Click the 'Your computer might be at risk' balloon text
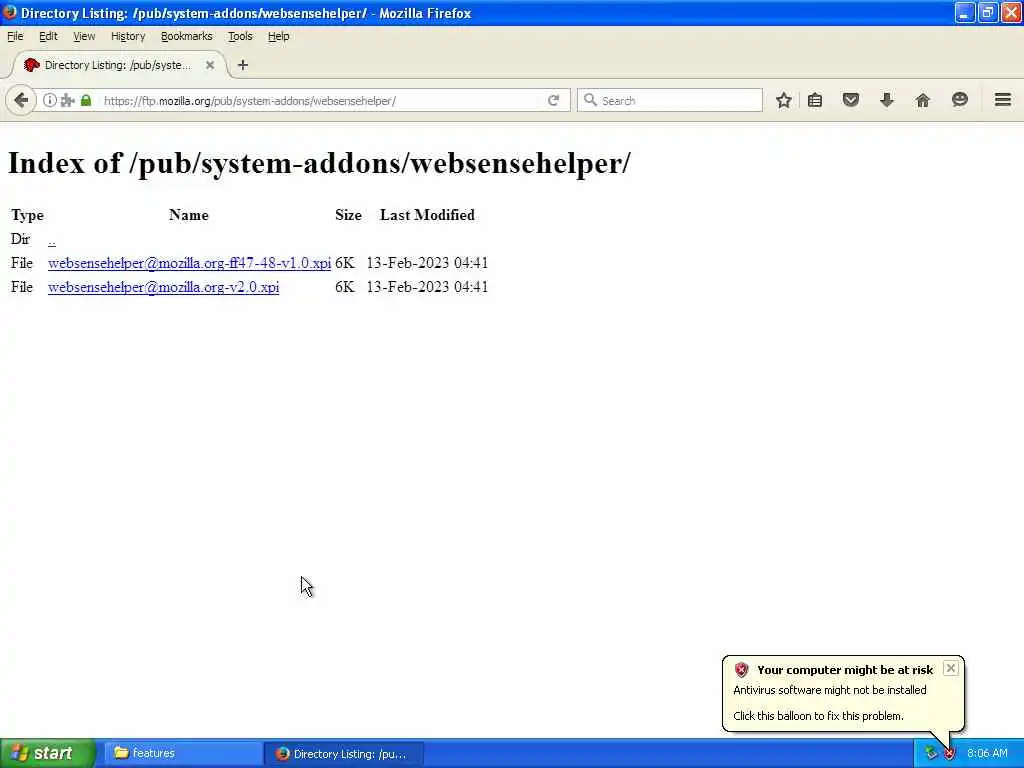 pyautogui.click(x=845, y=669)
